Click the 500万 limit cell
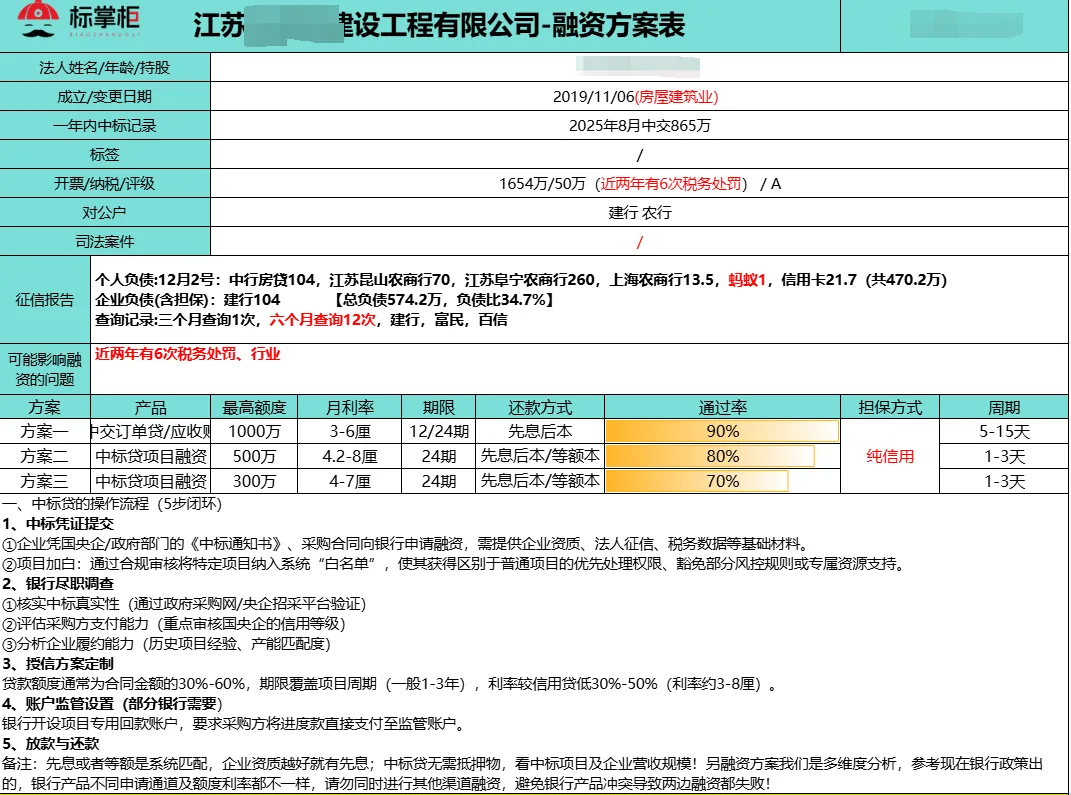Screen dimensions: 1071x795 (254, 456)
